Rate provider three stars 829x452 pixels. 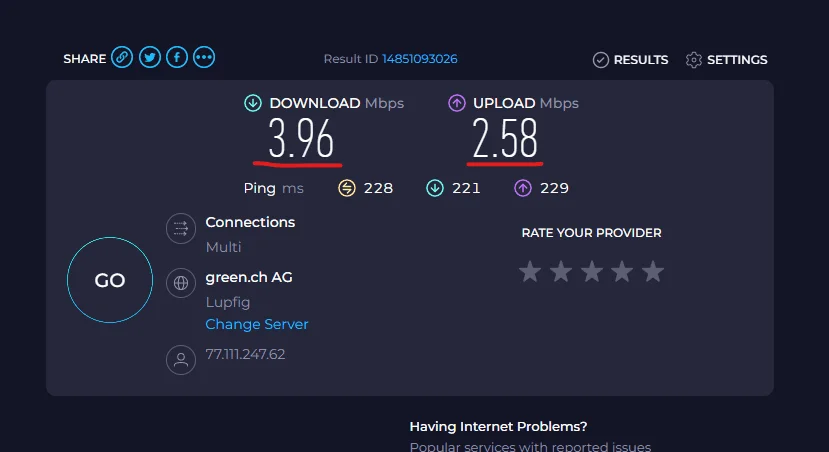592,272
